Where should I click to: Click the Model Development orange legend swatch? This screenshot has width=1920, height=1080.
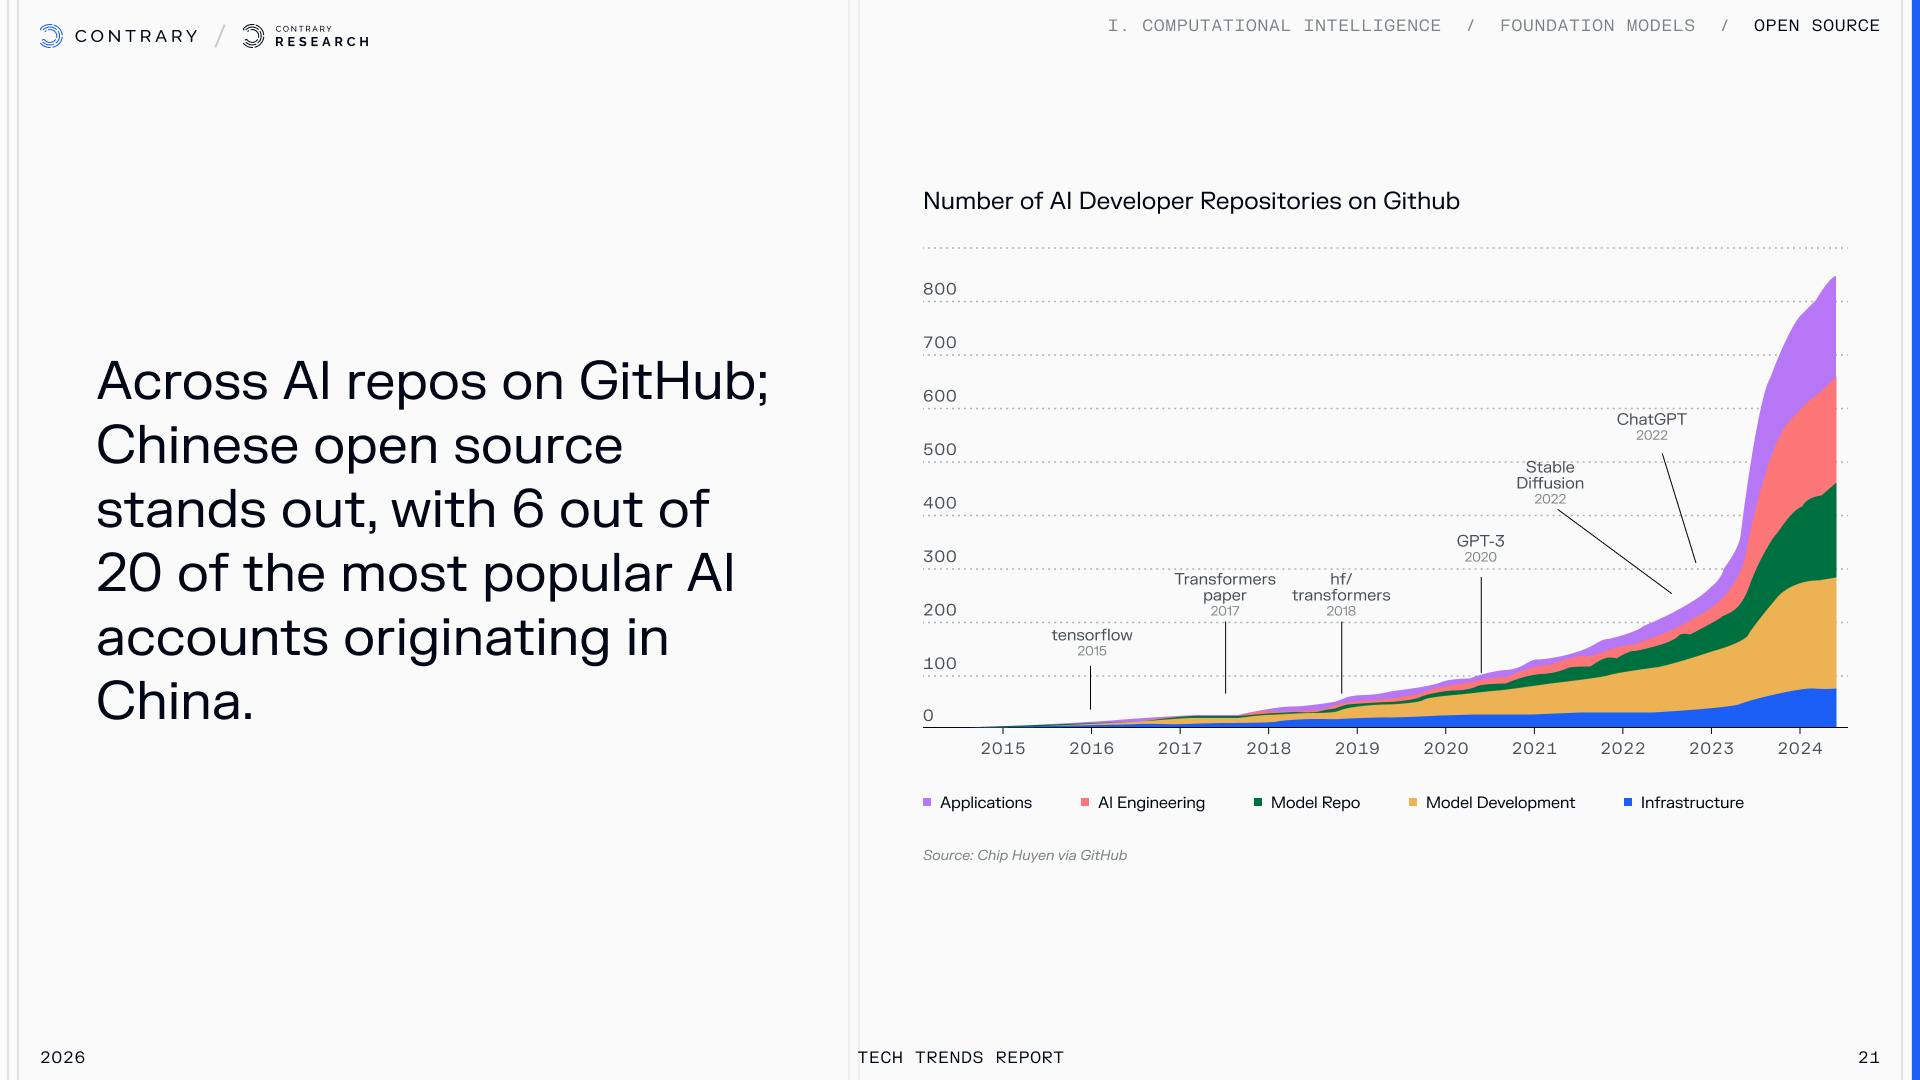1413,803
